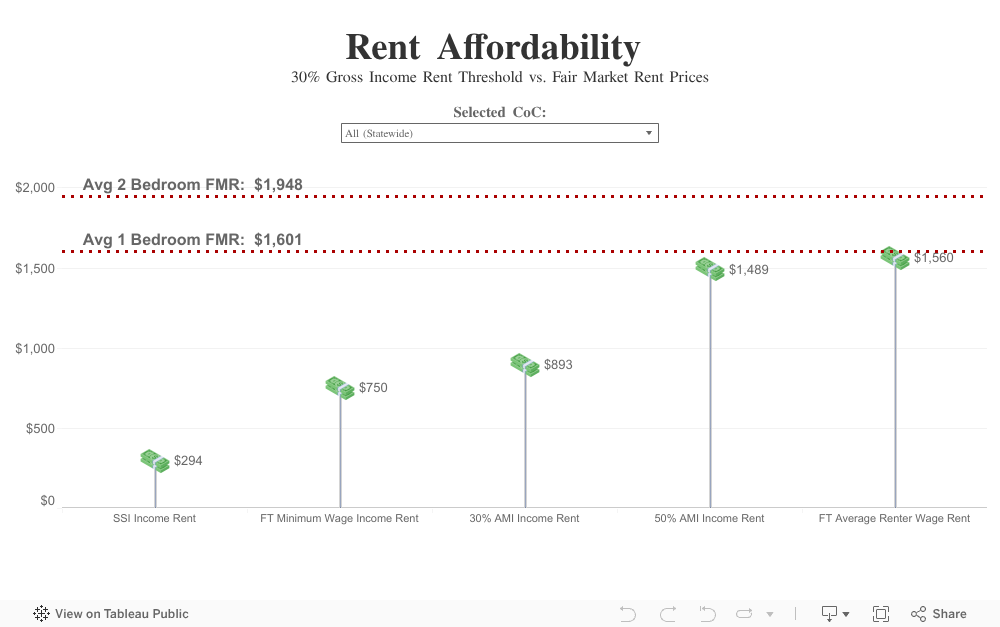The width and height of the screenshot is (1000, 627).
Task: Click the Refresh data icon
Action: (x=744, y=614)
